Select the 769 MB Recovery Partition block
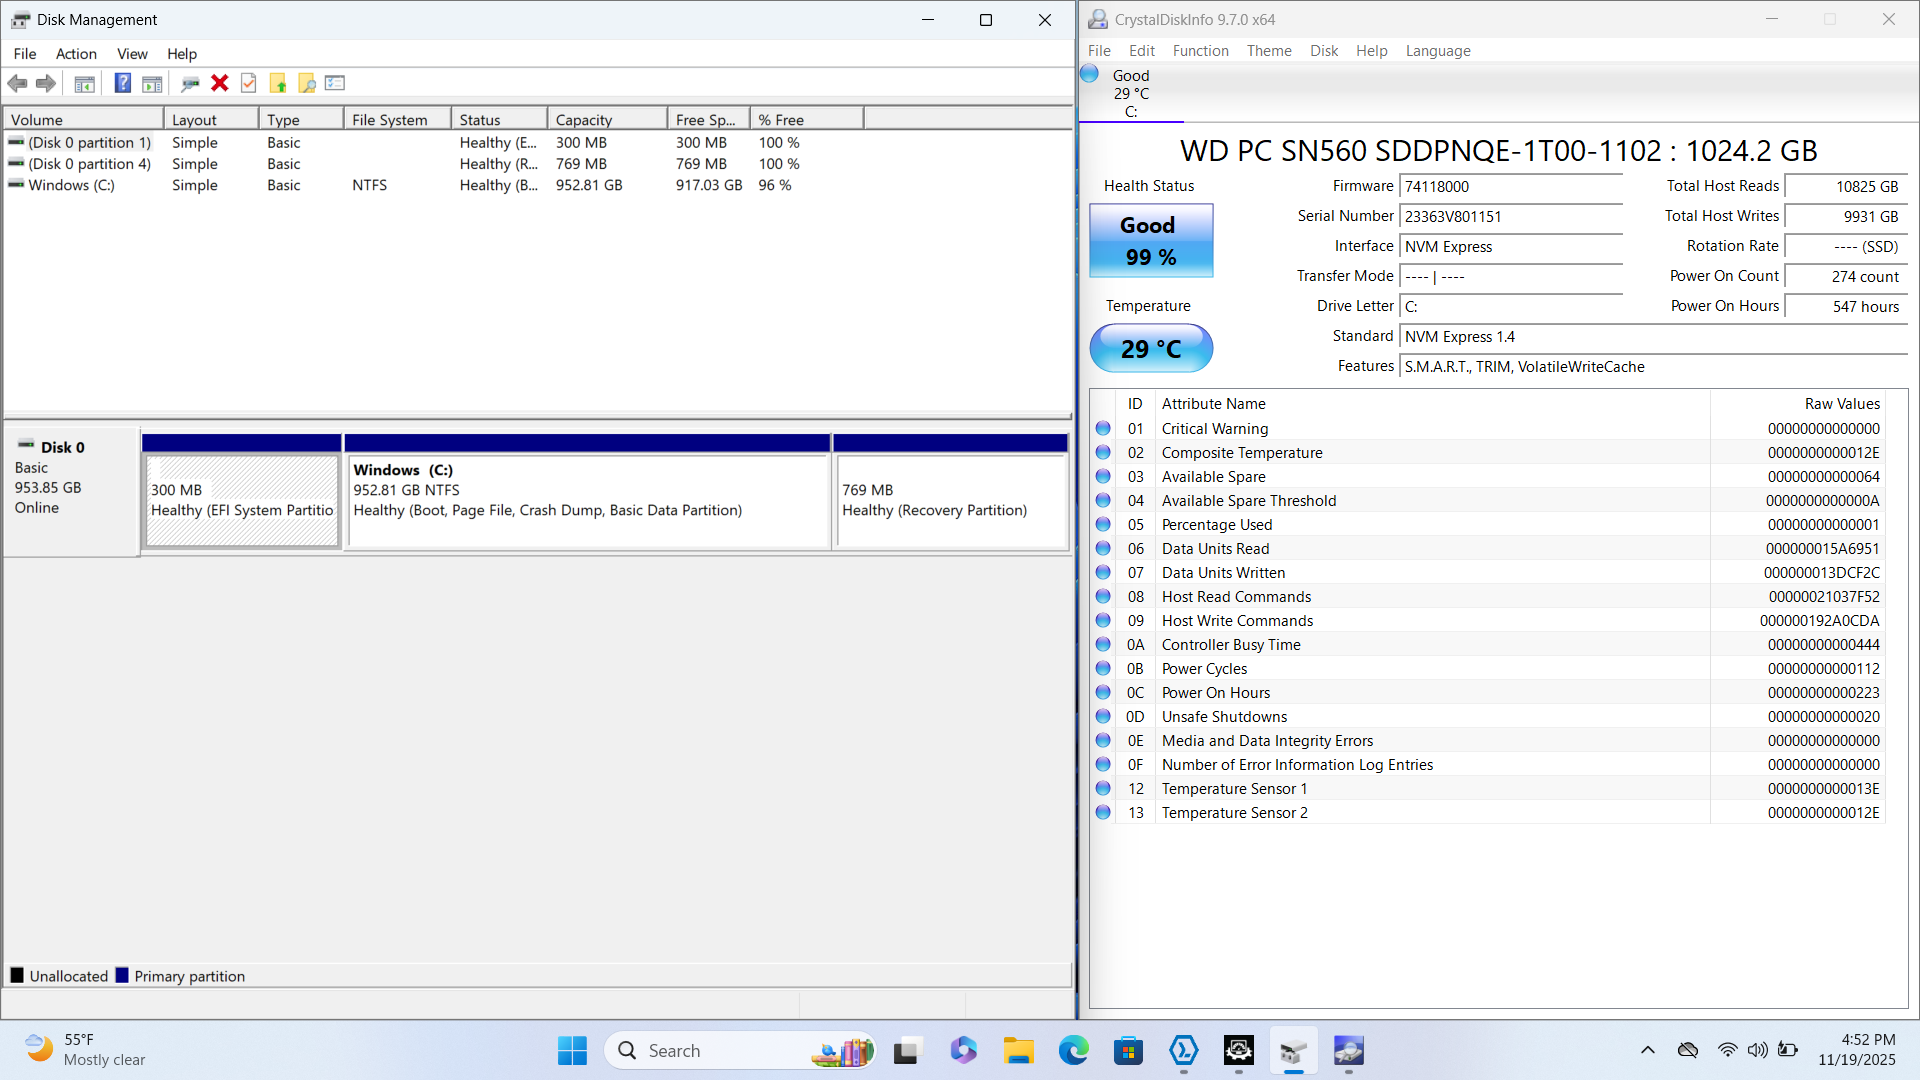Viewport: 1920px width, 1080px height. pyautogui.click(x=950, y=500)
